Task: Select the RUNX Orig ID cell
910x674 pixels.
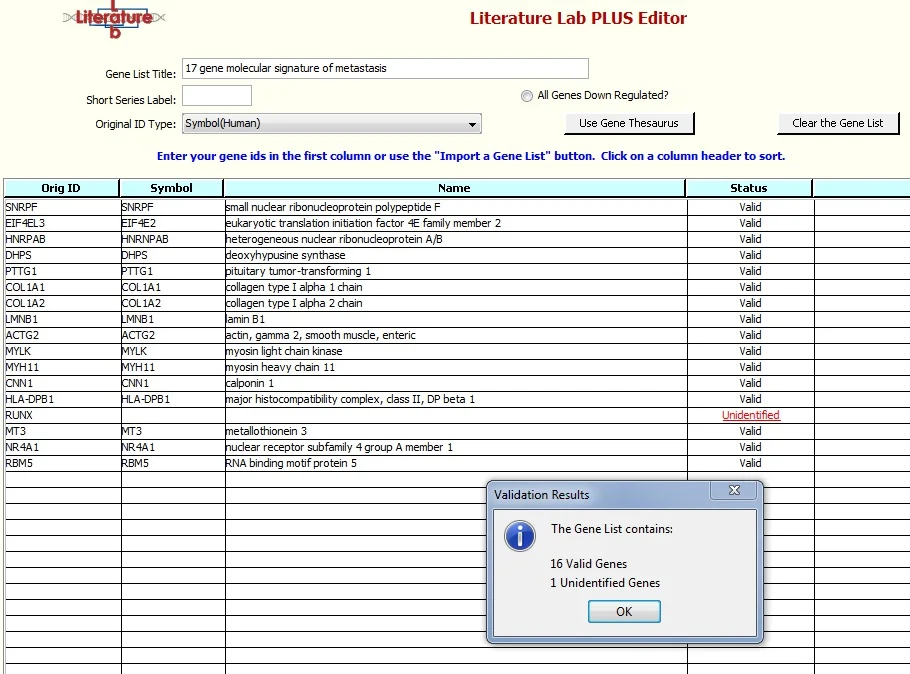Action: [x=63, y=415]
